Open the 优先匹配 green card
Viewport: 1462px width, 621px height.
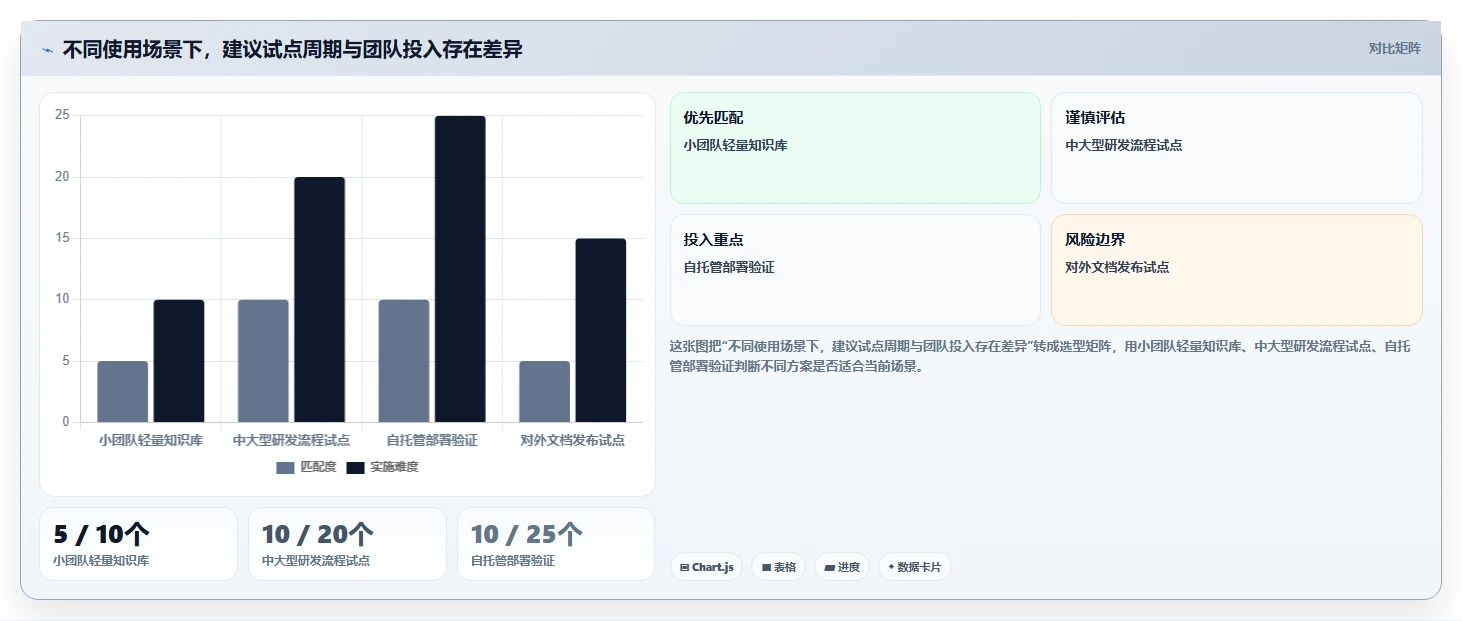855,148
